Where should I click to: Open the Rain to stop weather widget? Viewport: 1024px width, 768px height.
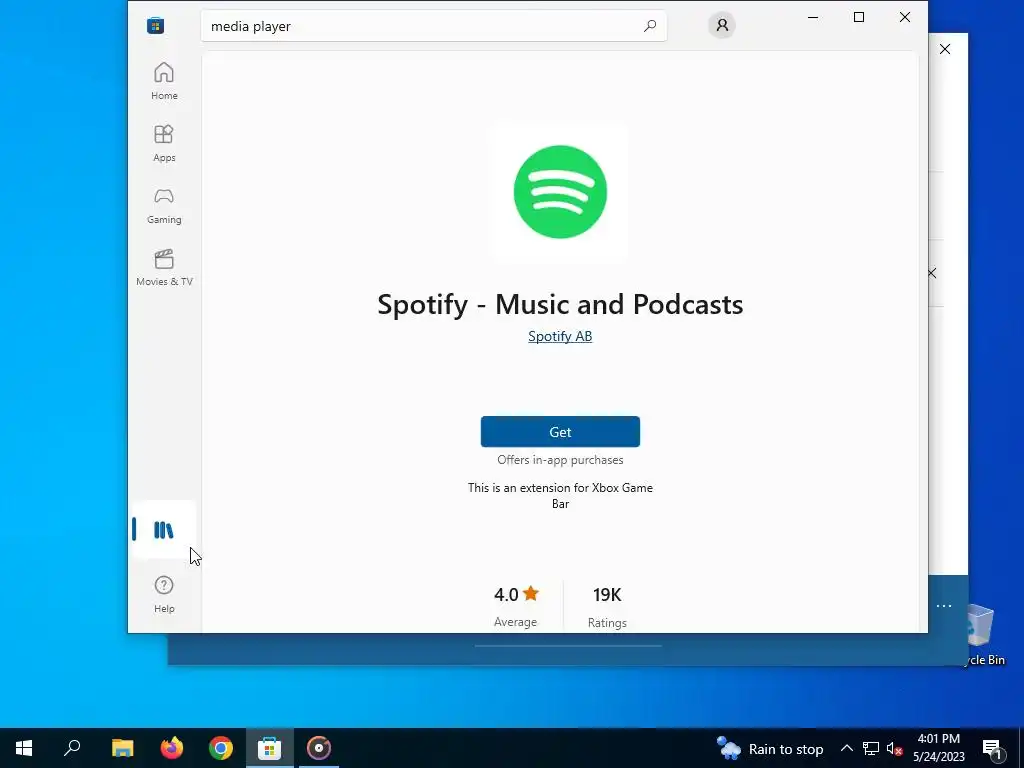pos(770,748)
